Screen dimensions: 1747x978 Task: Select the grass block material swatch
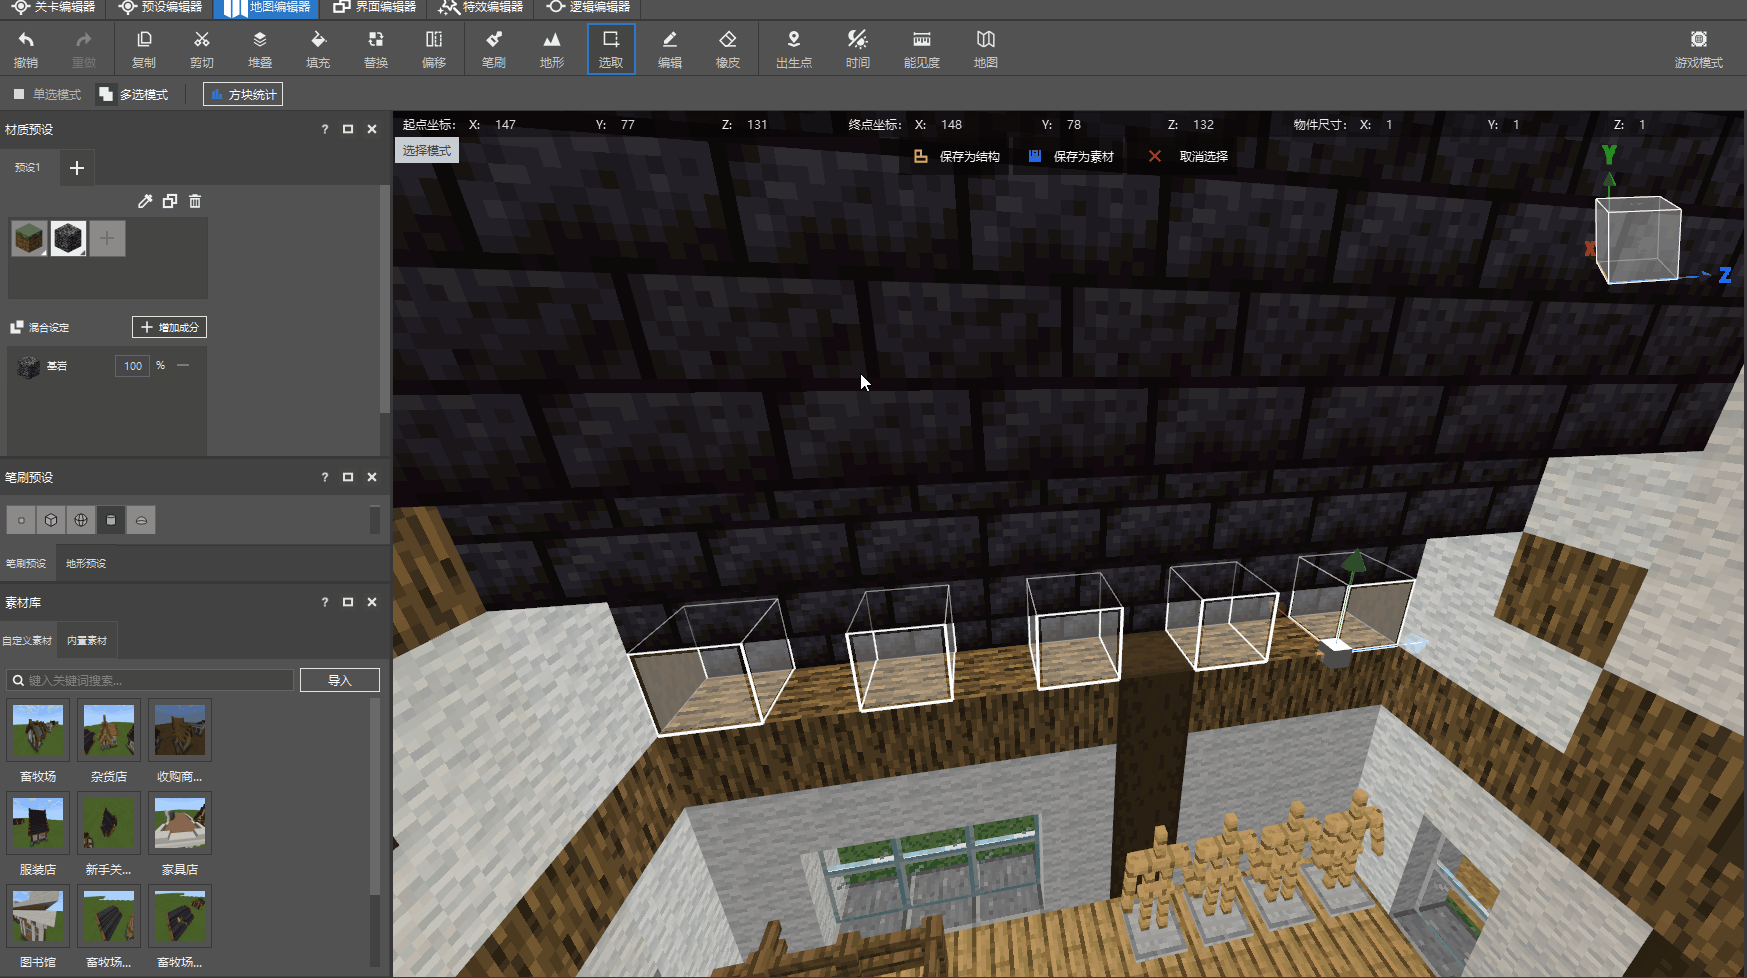(x=30, y=239)
